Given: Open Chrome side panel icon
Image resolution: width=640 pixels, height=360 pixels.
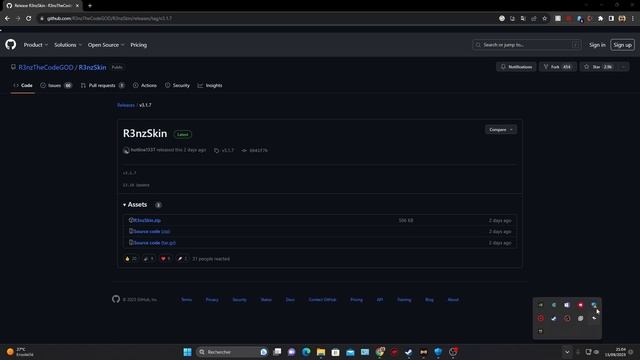Looking at the screenshot, I should [x=611, y=18].
